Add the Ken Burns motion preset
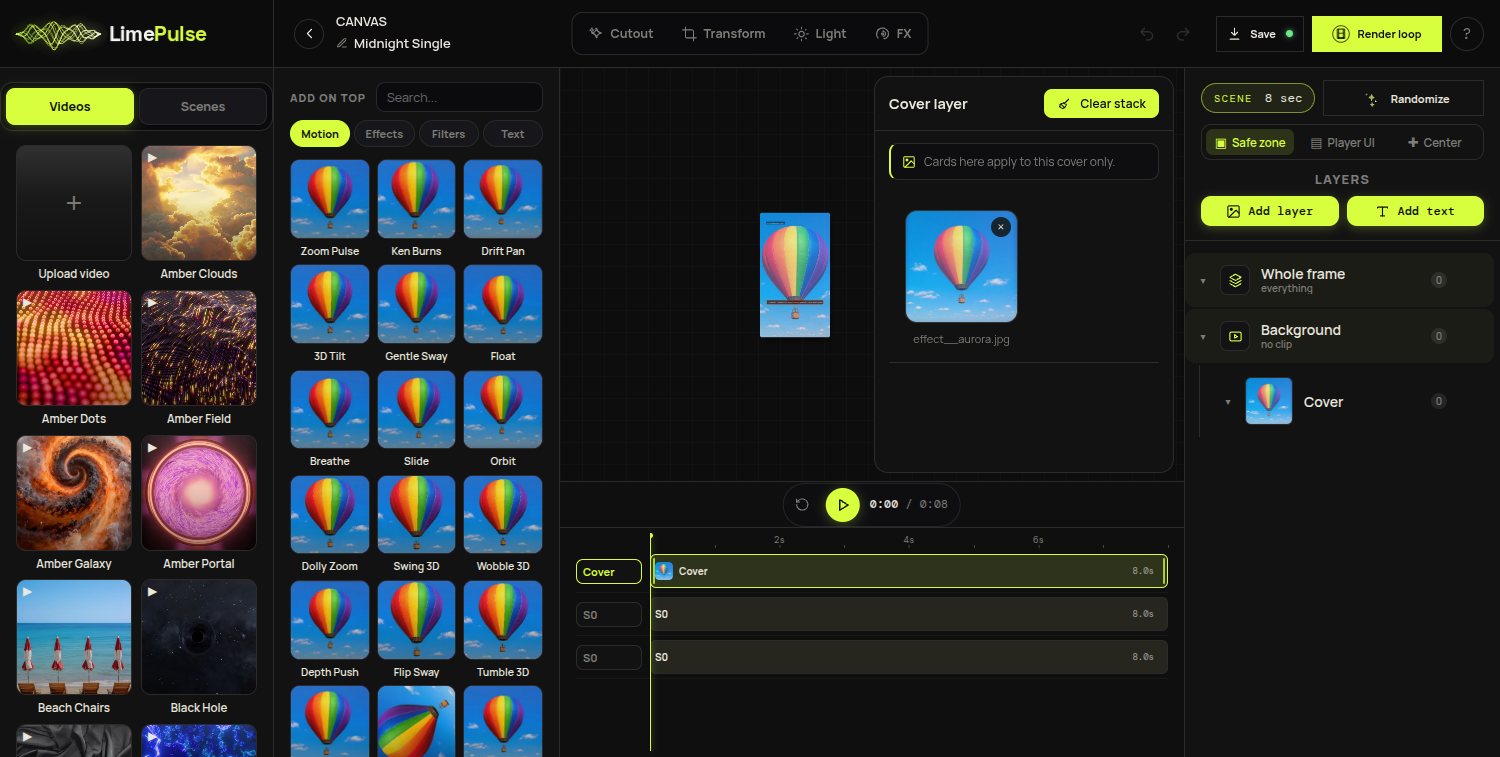This screenshot has width=1500, height=757. 416,200
